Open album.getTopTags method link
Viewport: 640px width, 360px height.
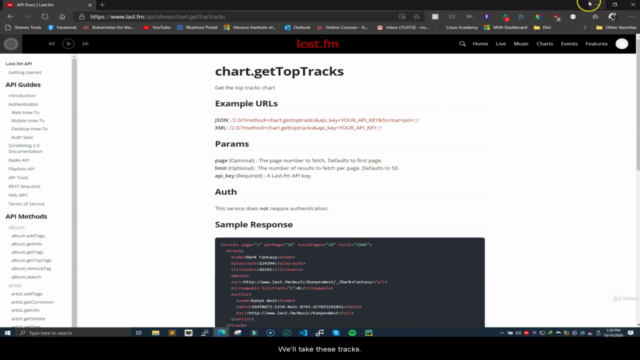coord(31,260)
